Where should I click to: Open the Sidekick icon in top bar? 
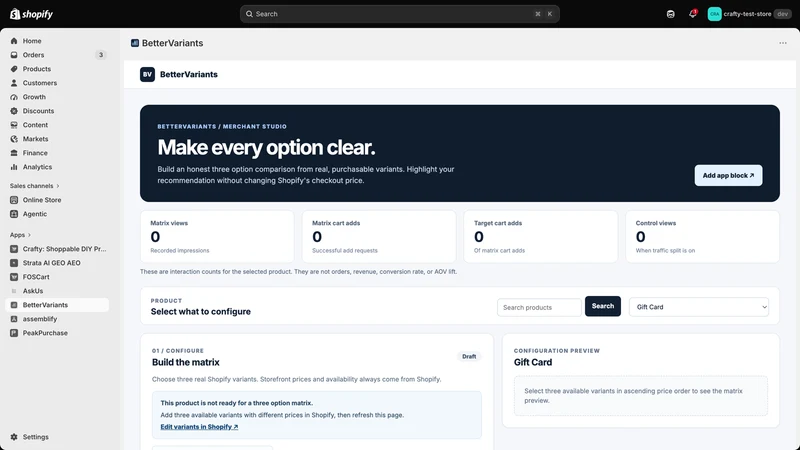pyautogui.click(x=670, y=14)
